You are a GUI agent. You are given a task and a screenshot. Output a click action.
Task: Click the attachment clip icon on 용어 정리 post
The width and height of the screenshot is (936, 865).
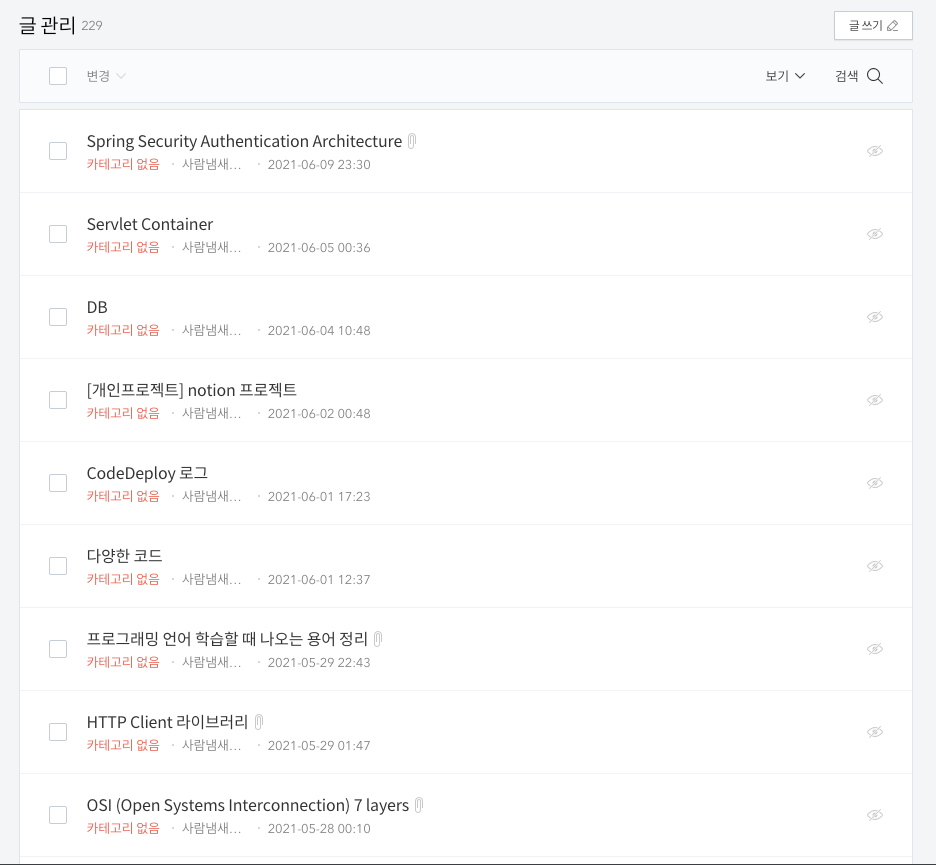pyautogui.click(x=378, y=639)
